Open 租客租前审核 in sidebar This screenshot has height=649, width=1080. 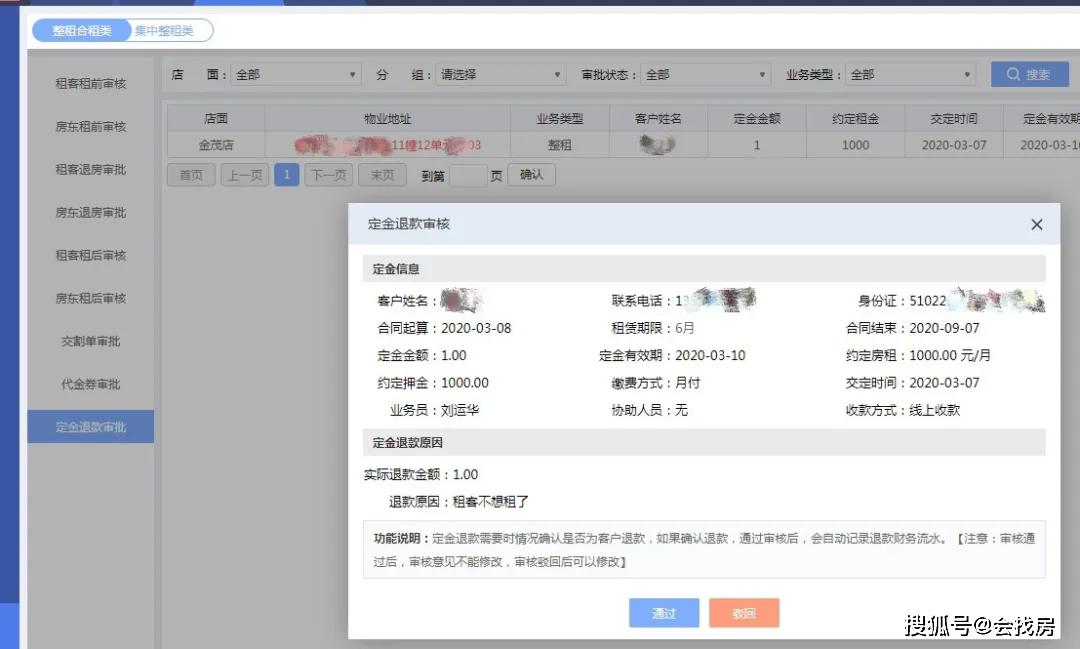[91, 83]
